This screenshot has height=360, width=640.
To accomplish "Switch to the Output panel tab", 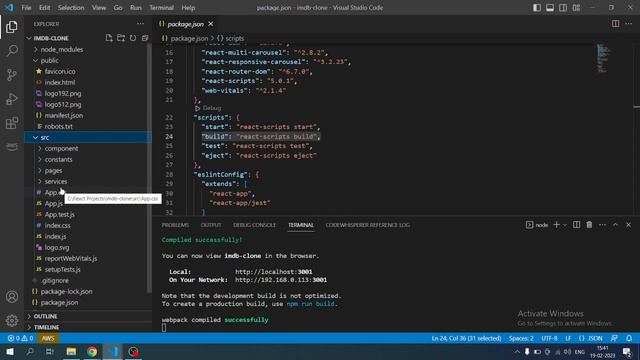I will [x=211, y=225].
